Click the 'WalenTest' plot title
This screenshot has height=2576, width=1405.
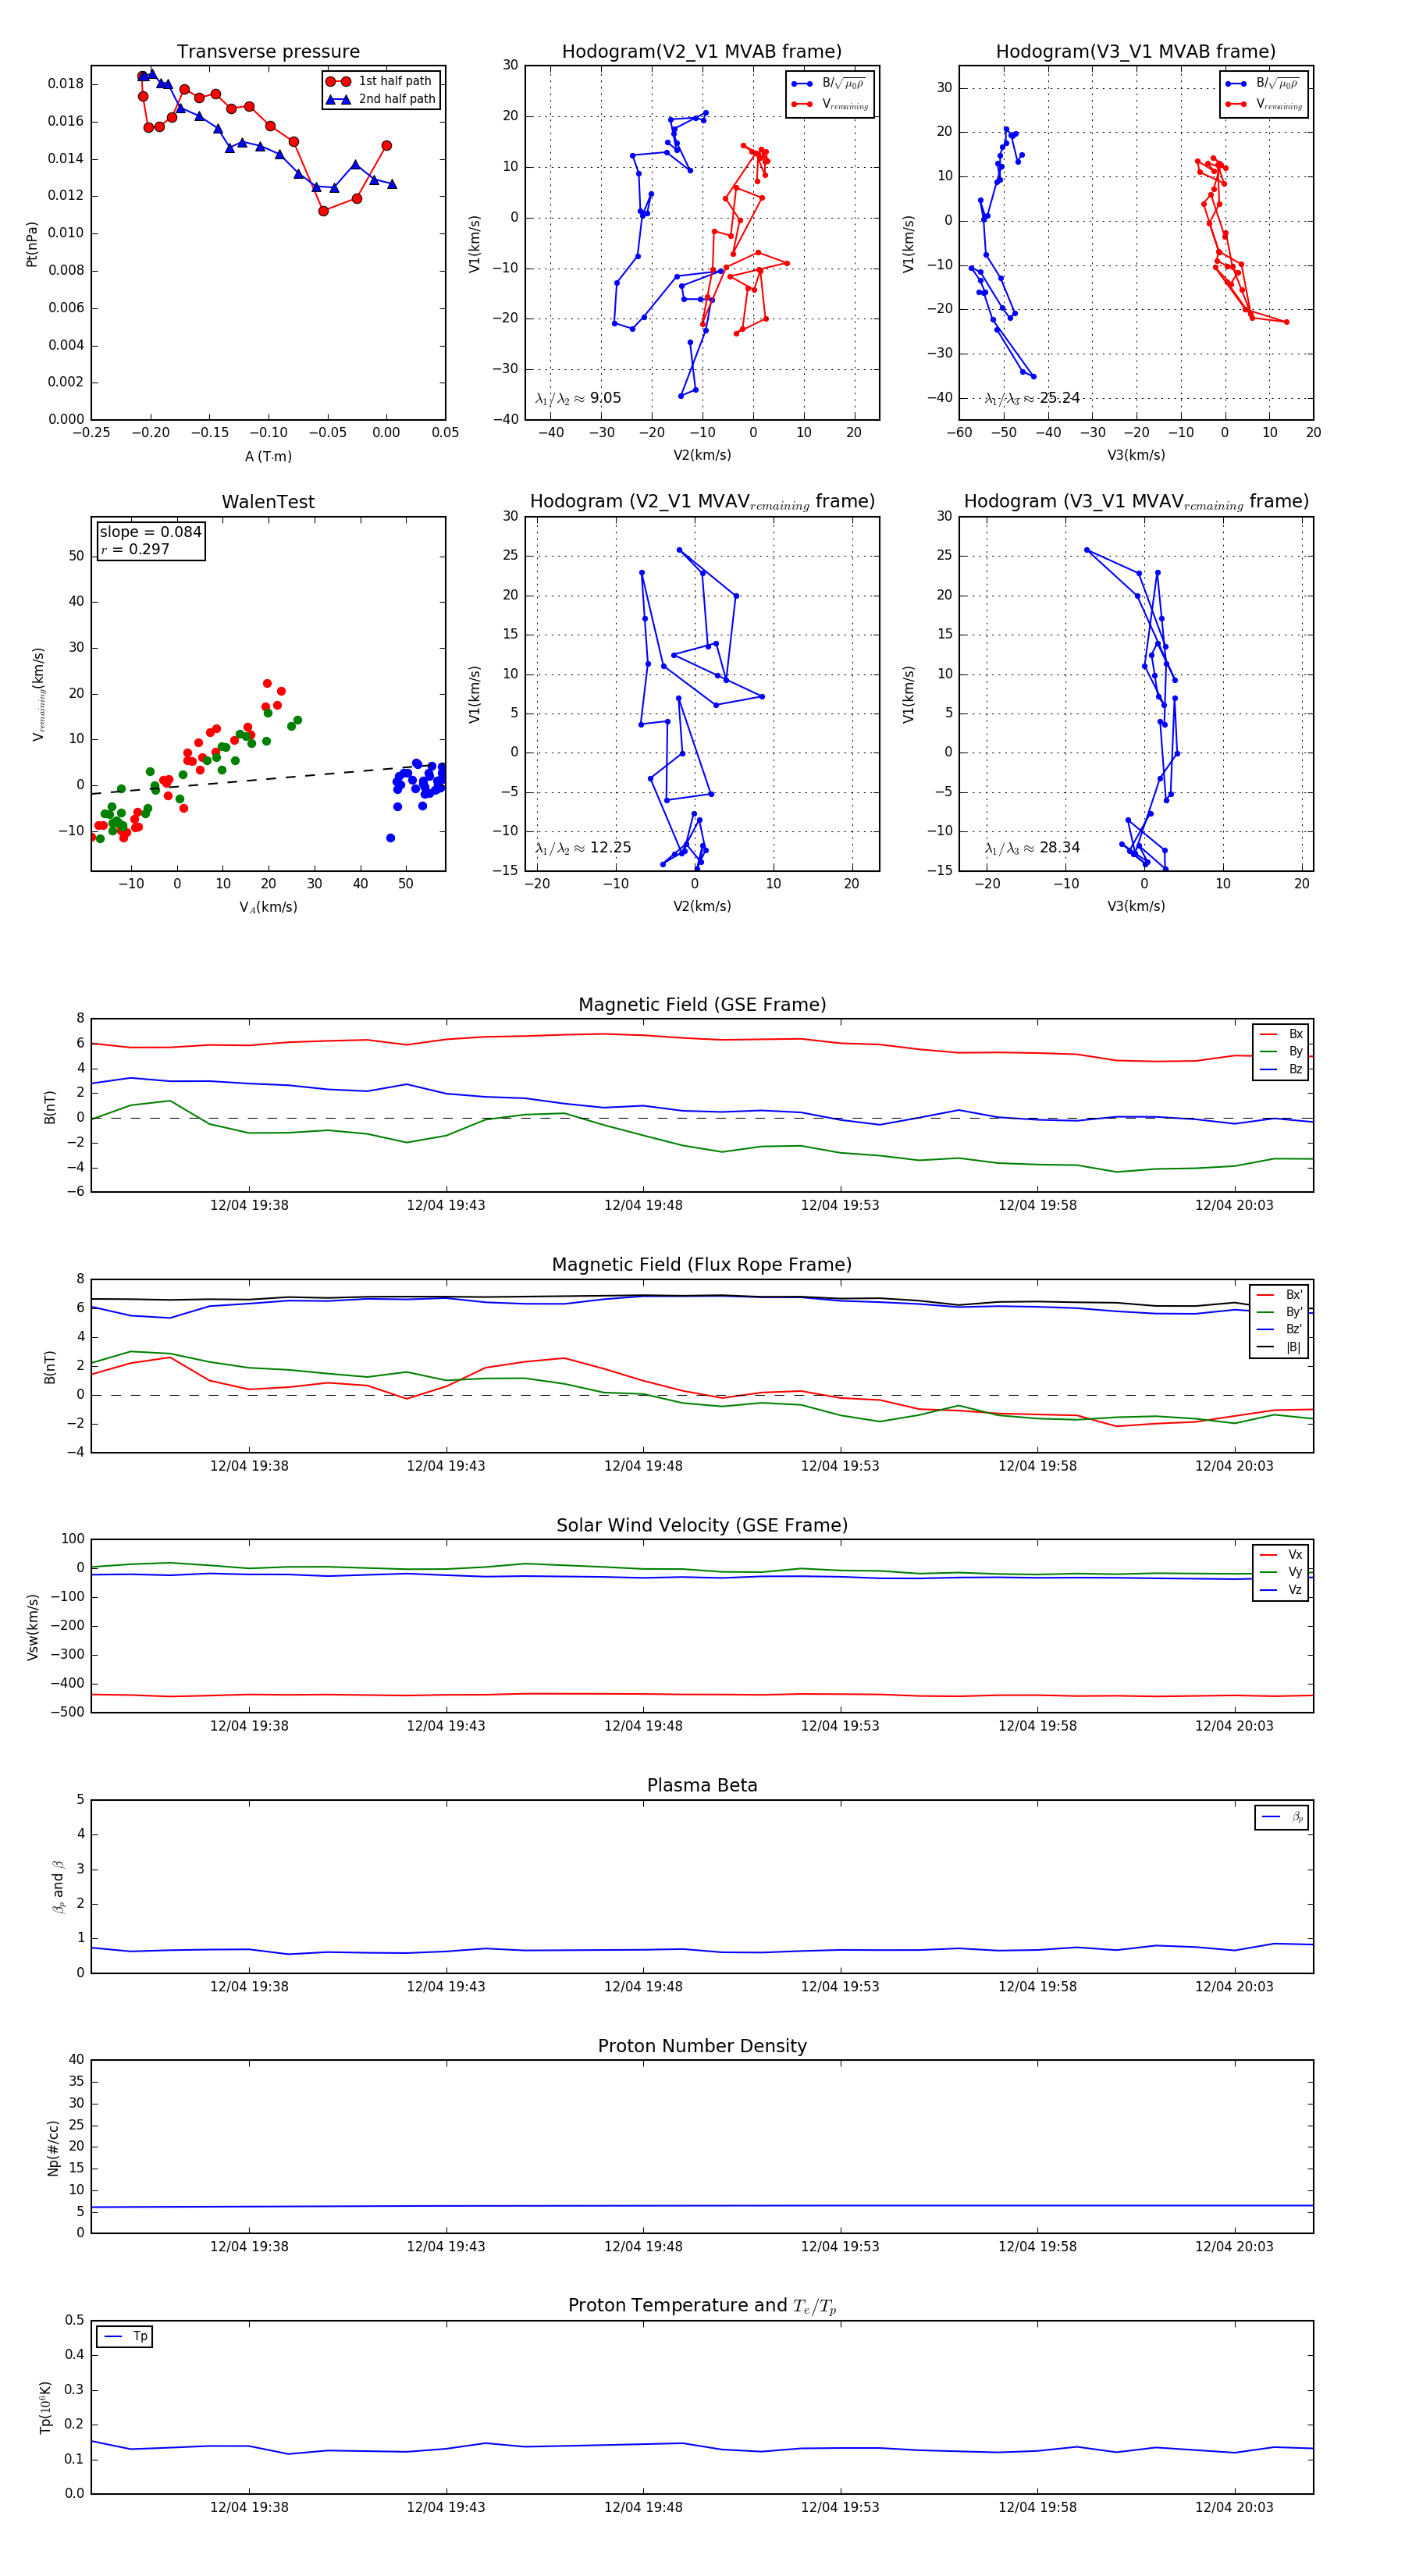coord(268,502)
